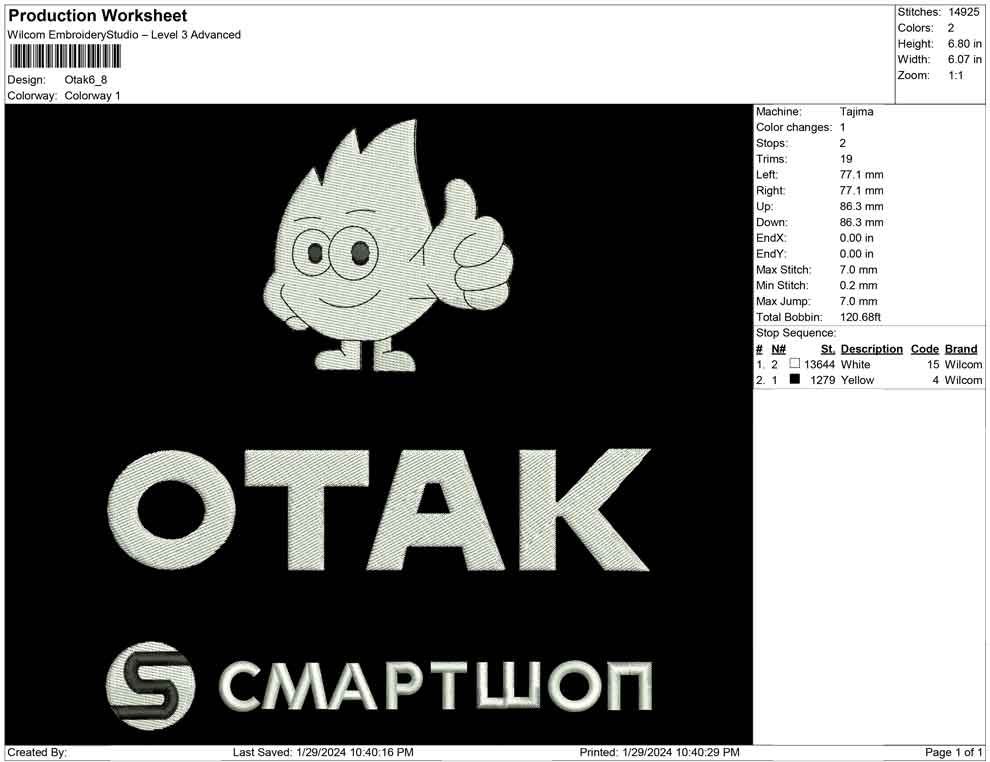
Task: Click the 'Stops:' label
Action: click(772, 143)
